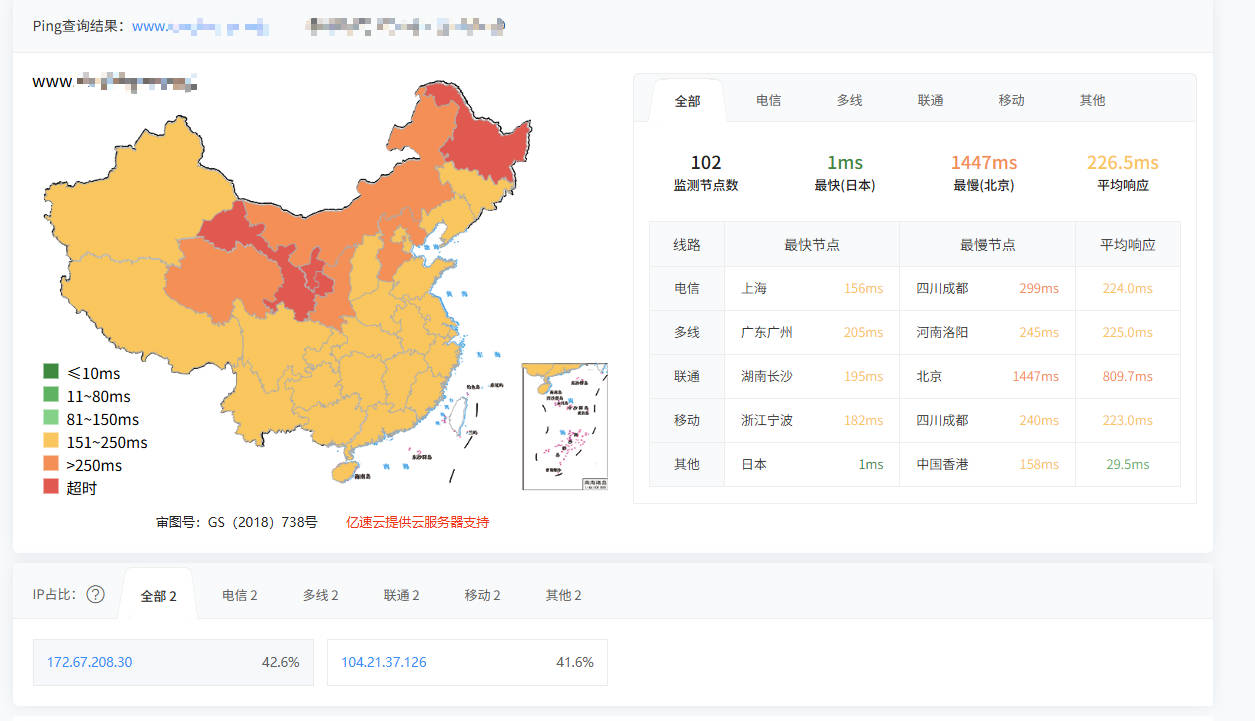Click the yellow 151~250ms legend swatch
The image size is (1255, 721).
[50, 441]
